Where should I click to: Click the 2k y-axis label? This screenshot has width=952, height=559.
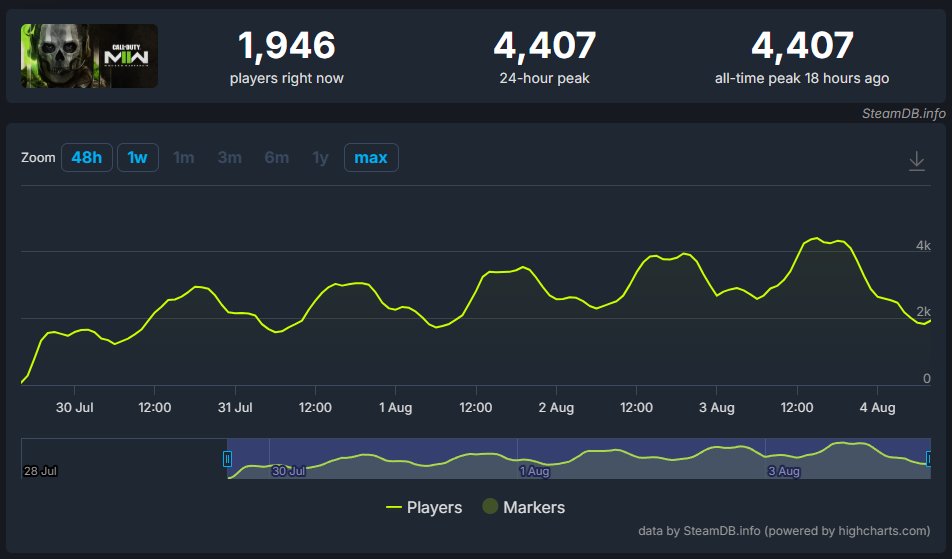click(923, 312)
